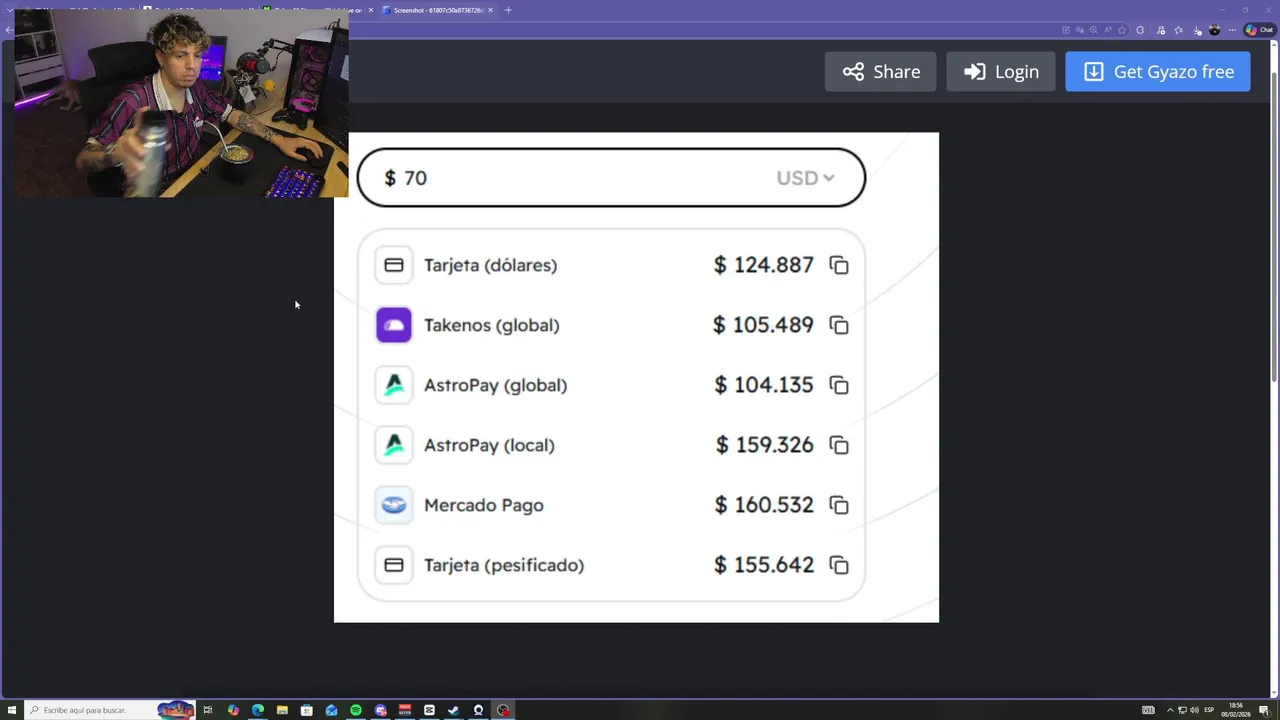1280x720 pixels.
Task: Open a new browser tab
Action: point(508,10)
